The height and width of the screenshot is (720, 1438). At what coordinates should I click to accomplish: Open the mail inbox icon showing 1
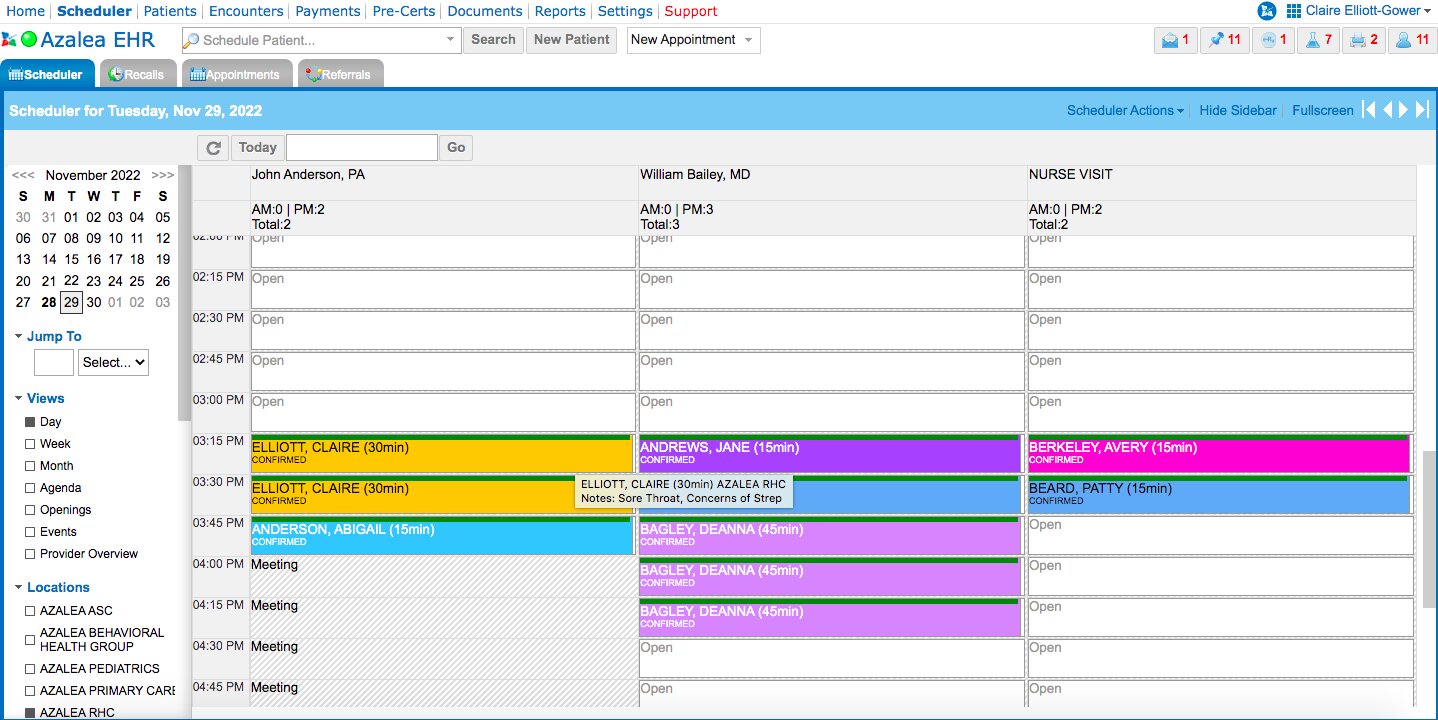click(1175, 40)
